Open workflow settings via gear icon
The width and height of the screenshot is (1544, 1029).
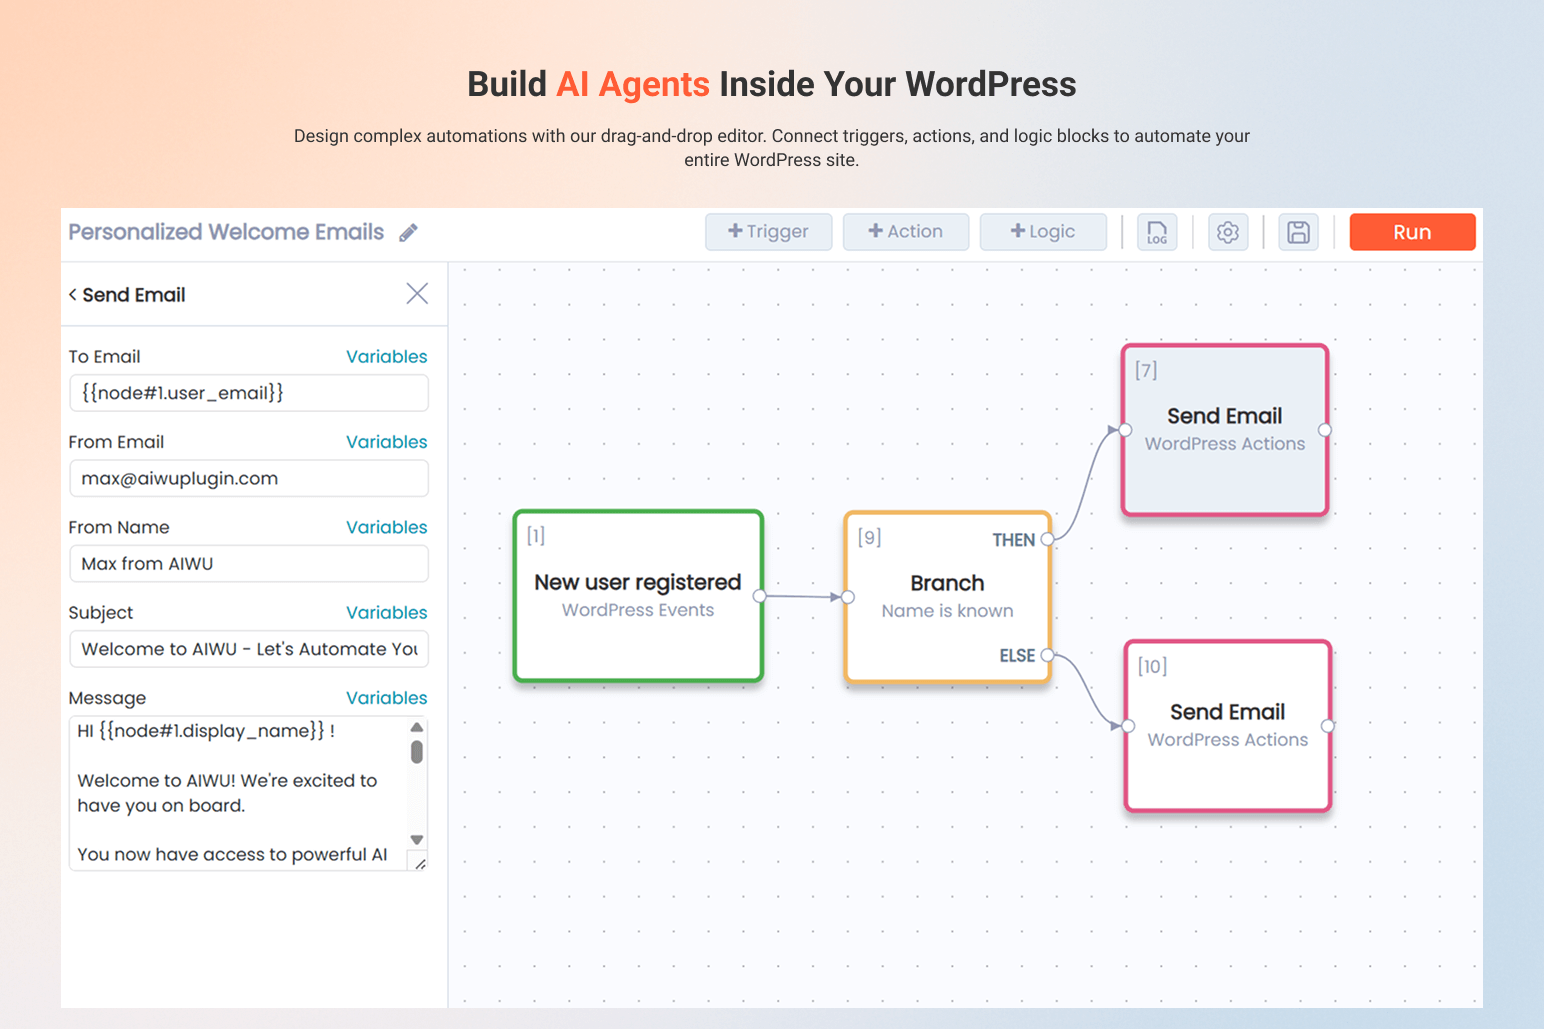[x=1228, y=232]
